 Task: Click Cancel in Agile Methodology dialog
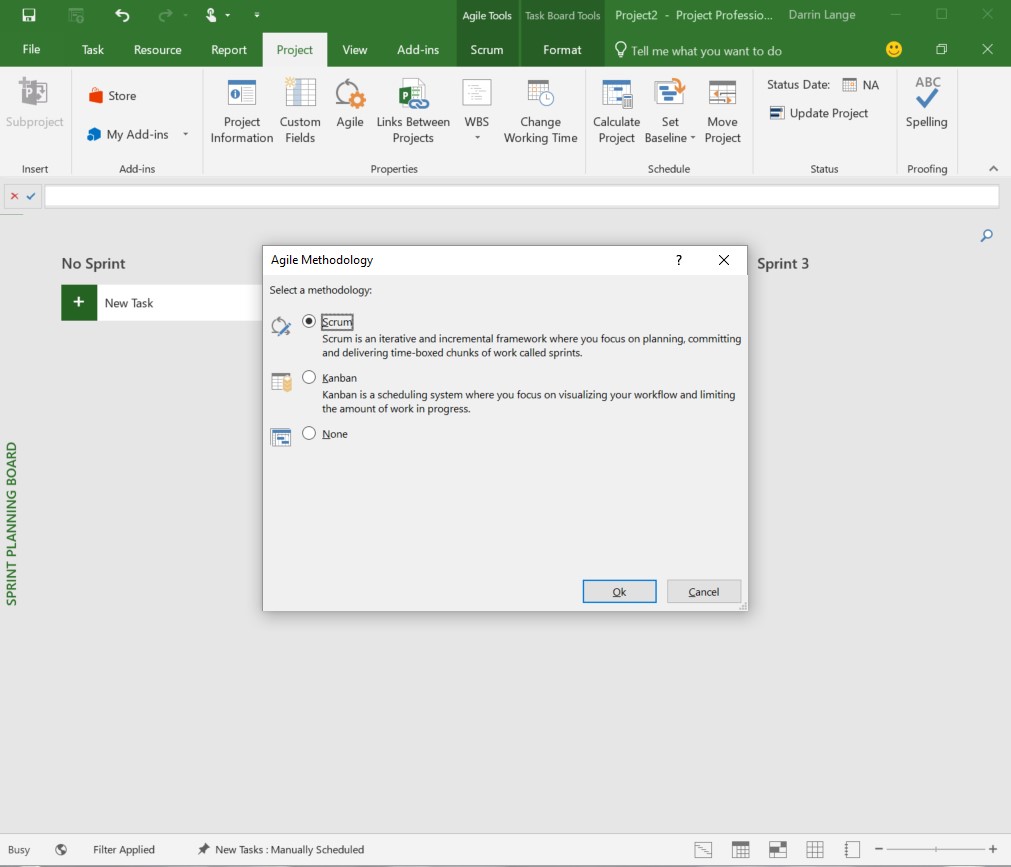703,591
